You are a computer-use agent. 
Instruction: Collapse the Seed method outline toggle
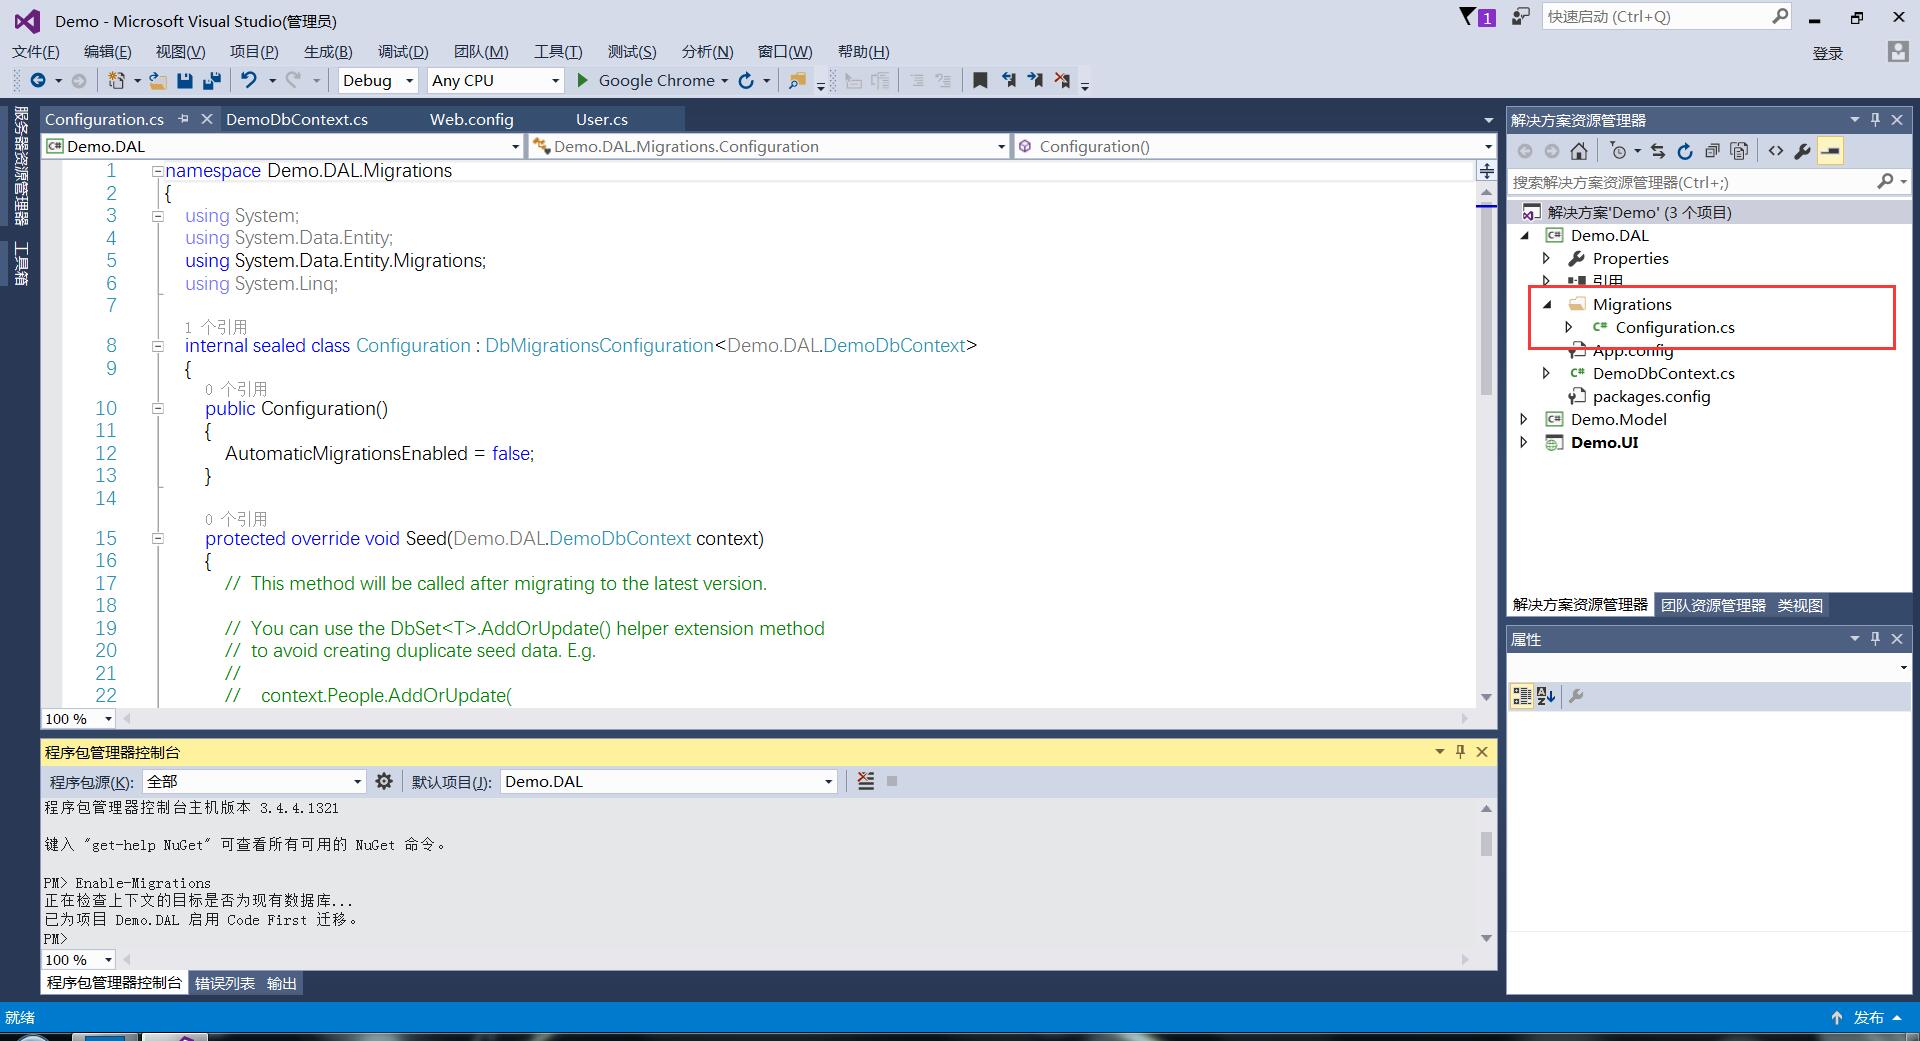point(157,538)
